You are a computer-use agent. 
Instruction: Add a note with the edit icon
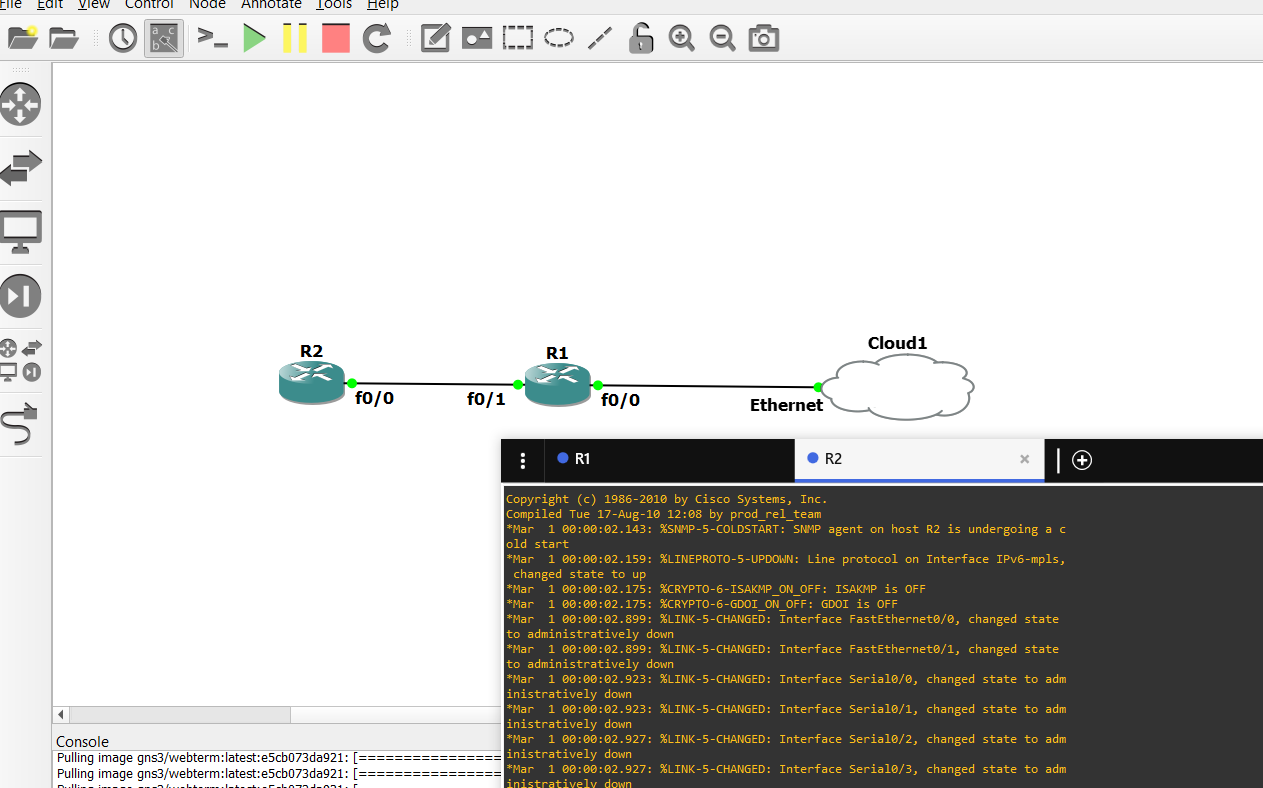coord(435,38)
